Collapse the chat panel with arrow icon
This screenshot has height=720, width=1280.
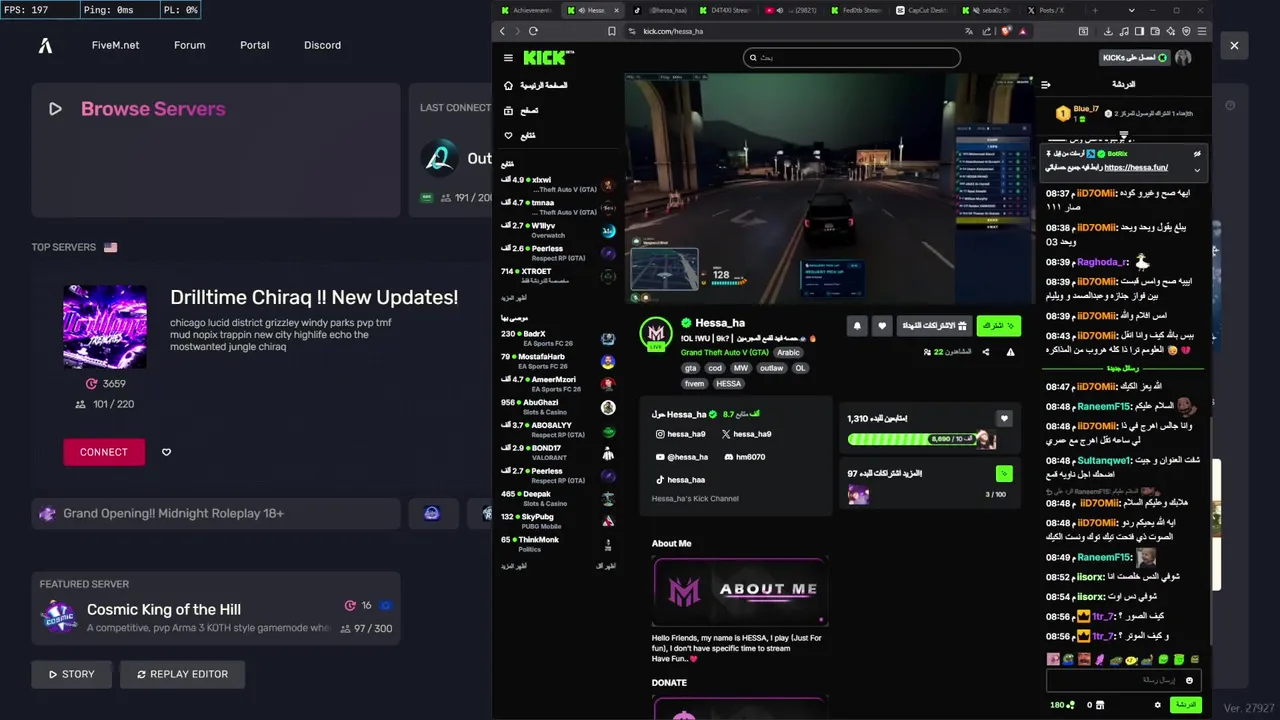(x=1046, y=85)
